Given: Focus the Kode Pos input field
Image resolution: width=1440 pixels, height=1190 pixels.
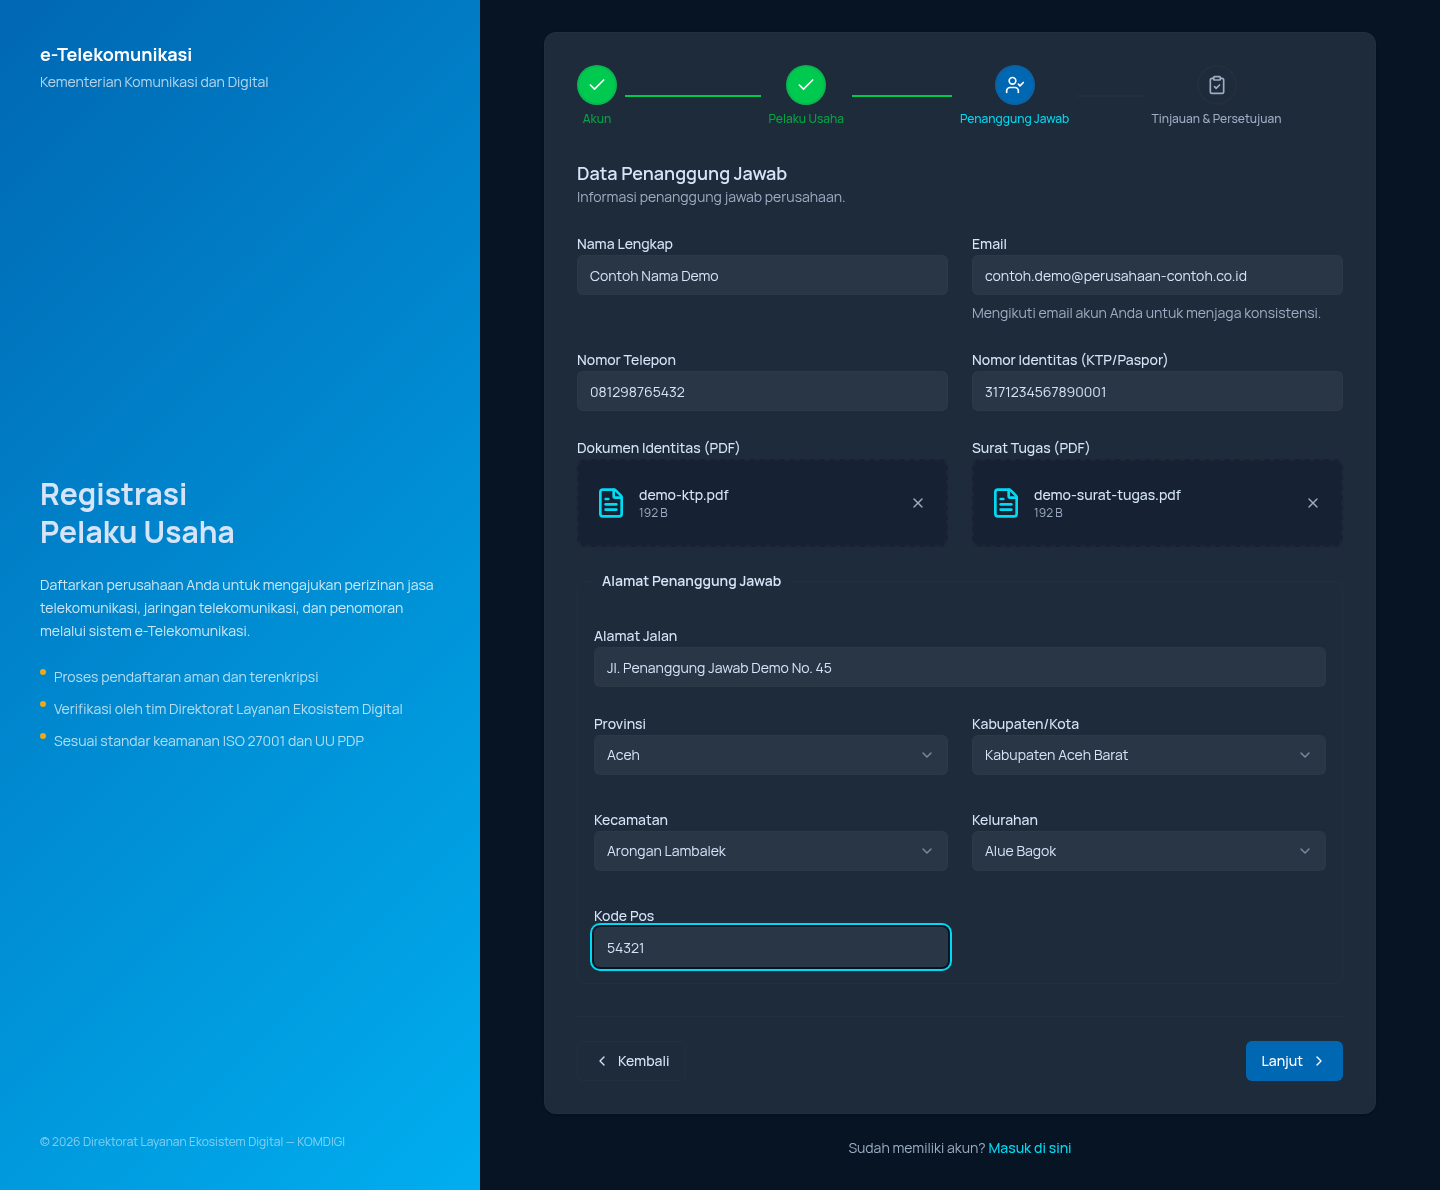Looking at the screenshot, I should coord(771,947).
